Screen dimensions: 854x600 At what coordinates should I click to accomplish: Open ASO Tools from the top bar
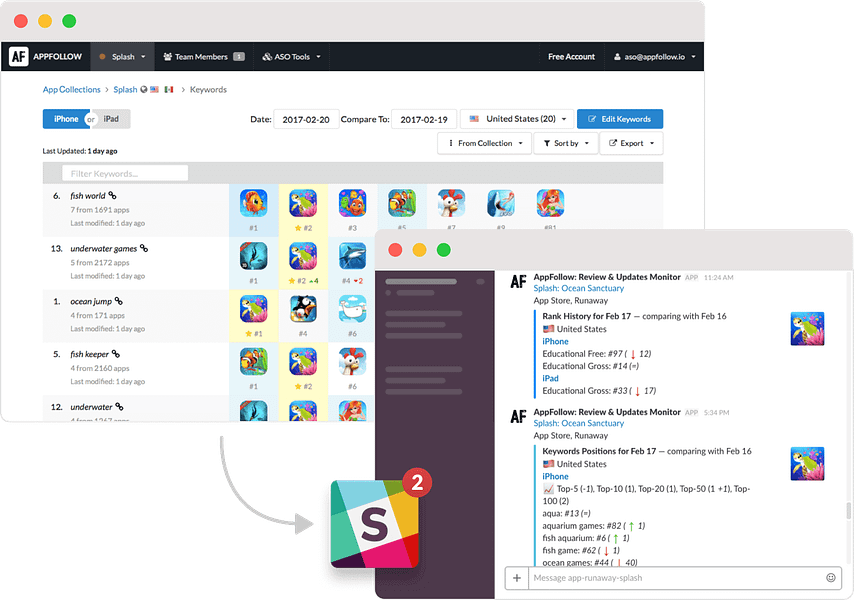[289, 56]
